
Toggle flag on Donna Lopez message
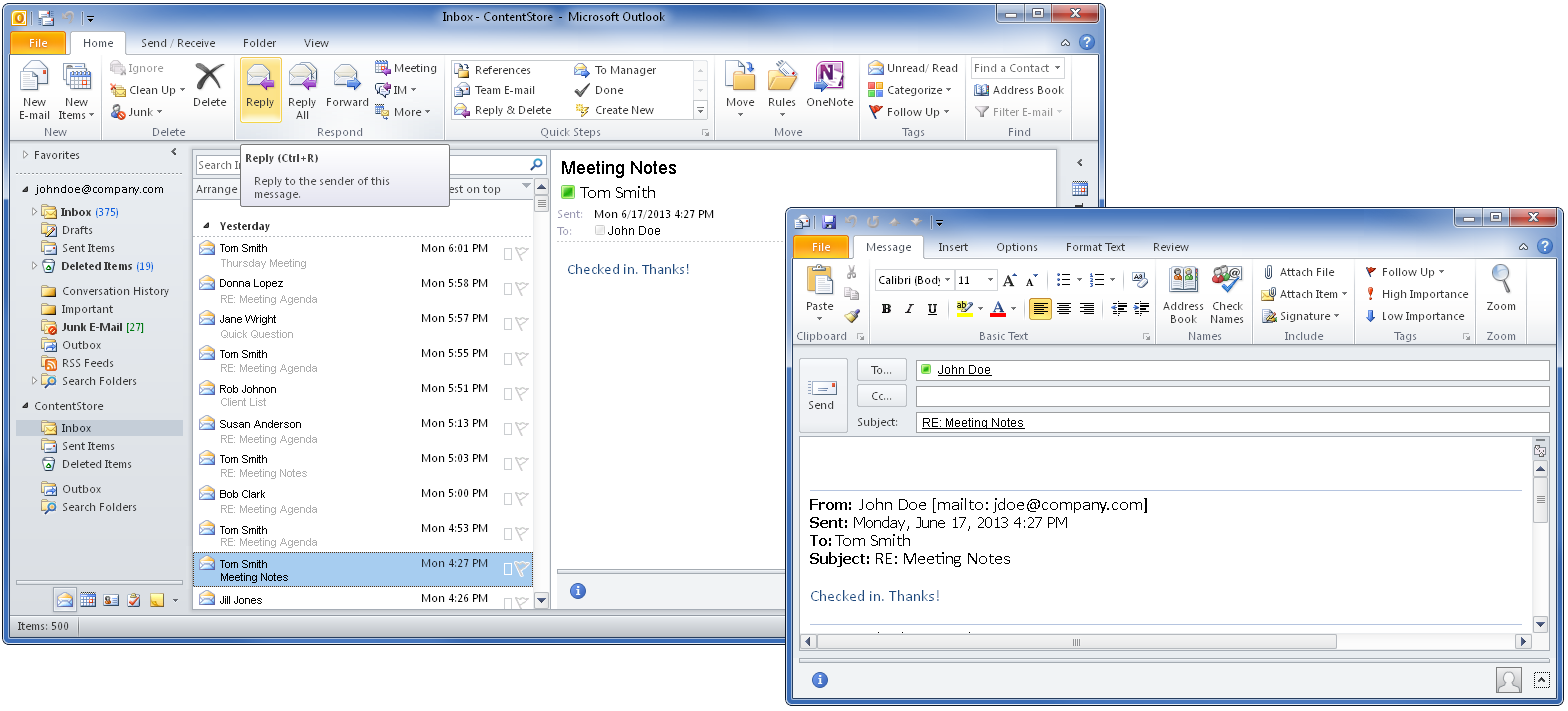[521, 289]
